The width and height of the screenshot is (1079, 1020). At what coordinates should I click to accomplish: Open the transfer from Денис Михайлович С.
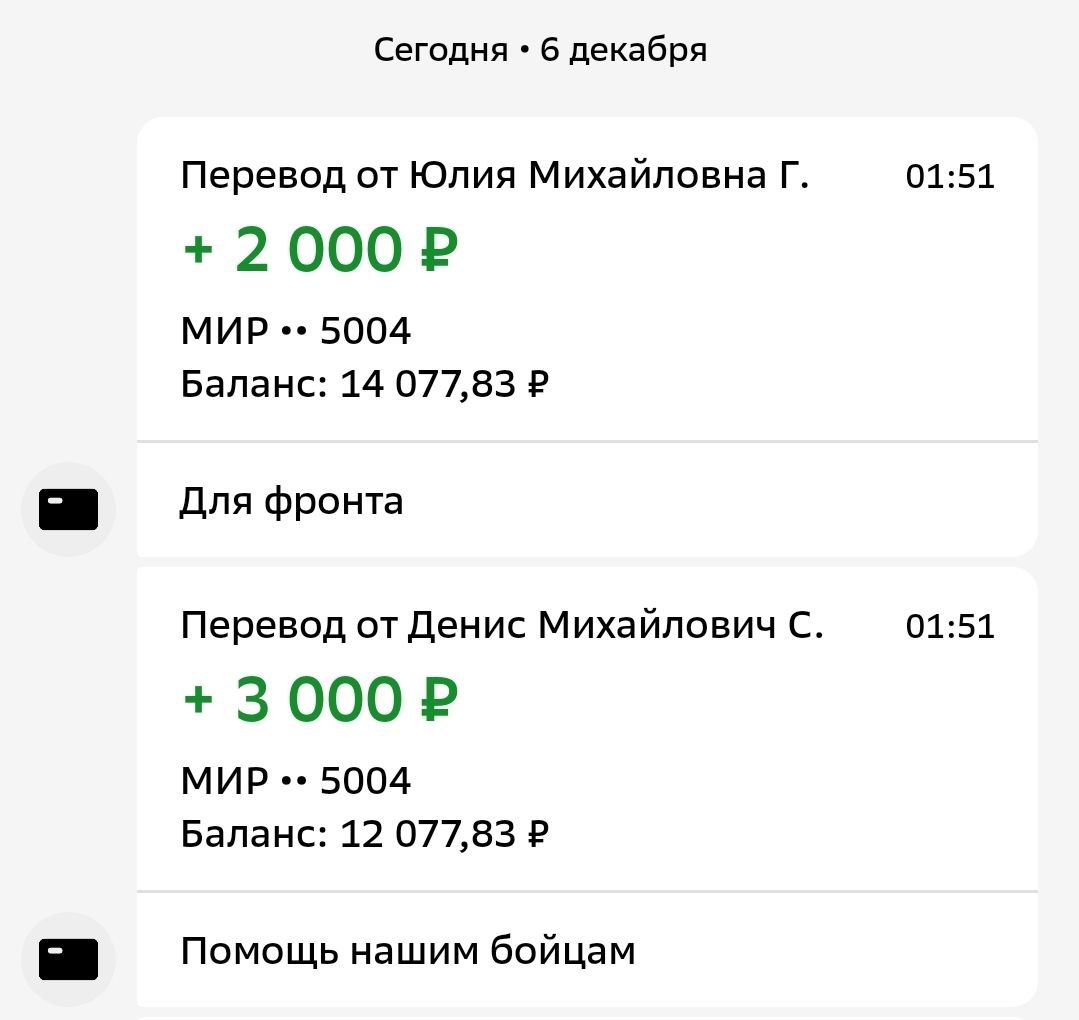point(502,626)
